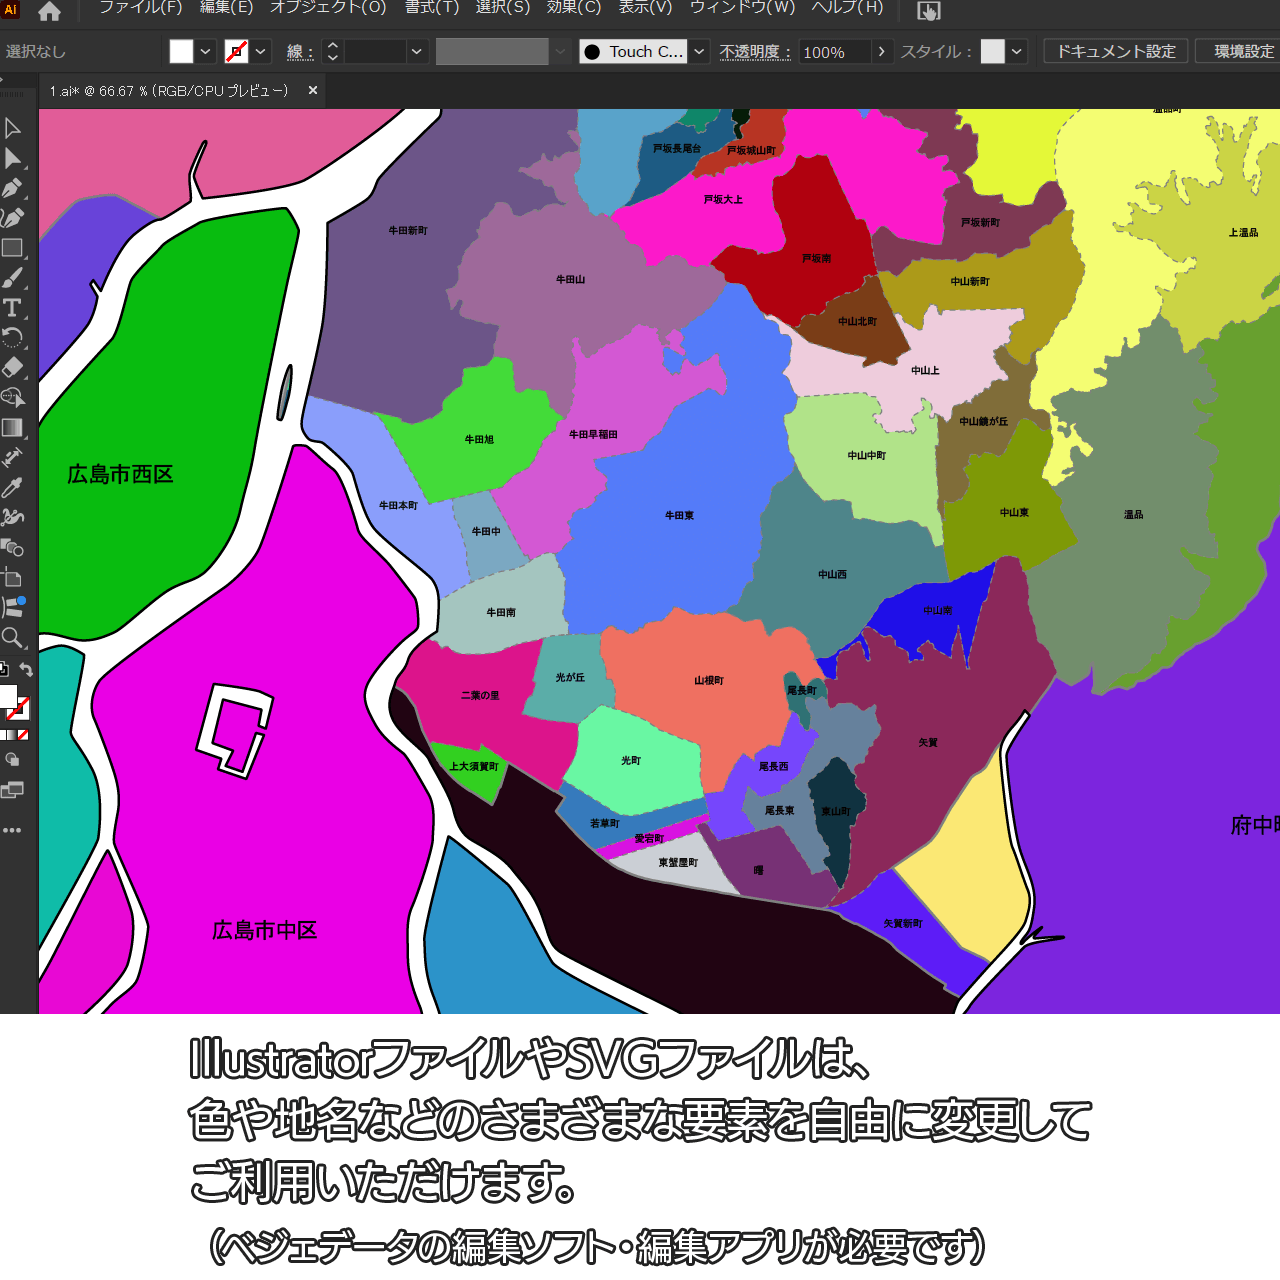
Task: Expand the Touch Calligraphic brush dropdown
Action: 700,52
